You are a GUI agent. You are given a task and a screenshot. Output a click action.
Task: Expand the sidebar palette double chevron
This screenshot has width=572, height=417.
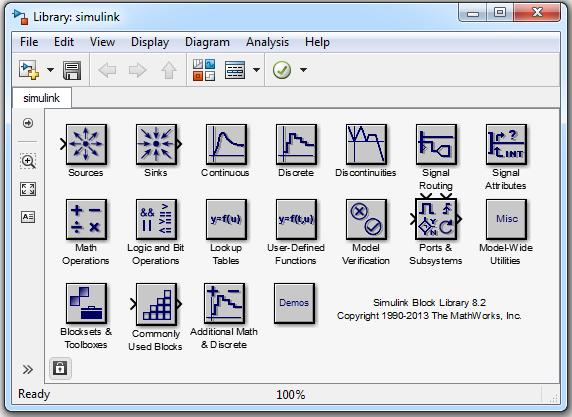[x=28, y=370]
